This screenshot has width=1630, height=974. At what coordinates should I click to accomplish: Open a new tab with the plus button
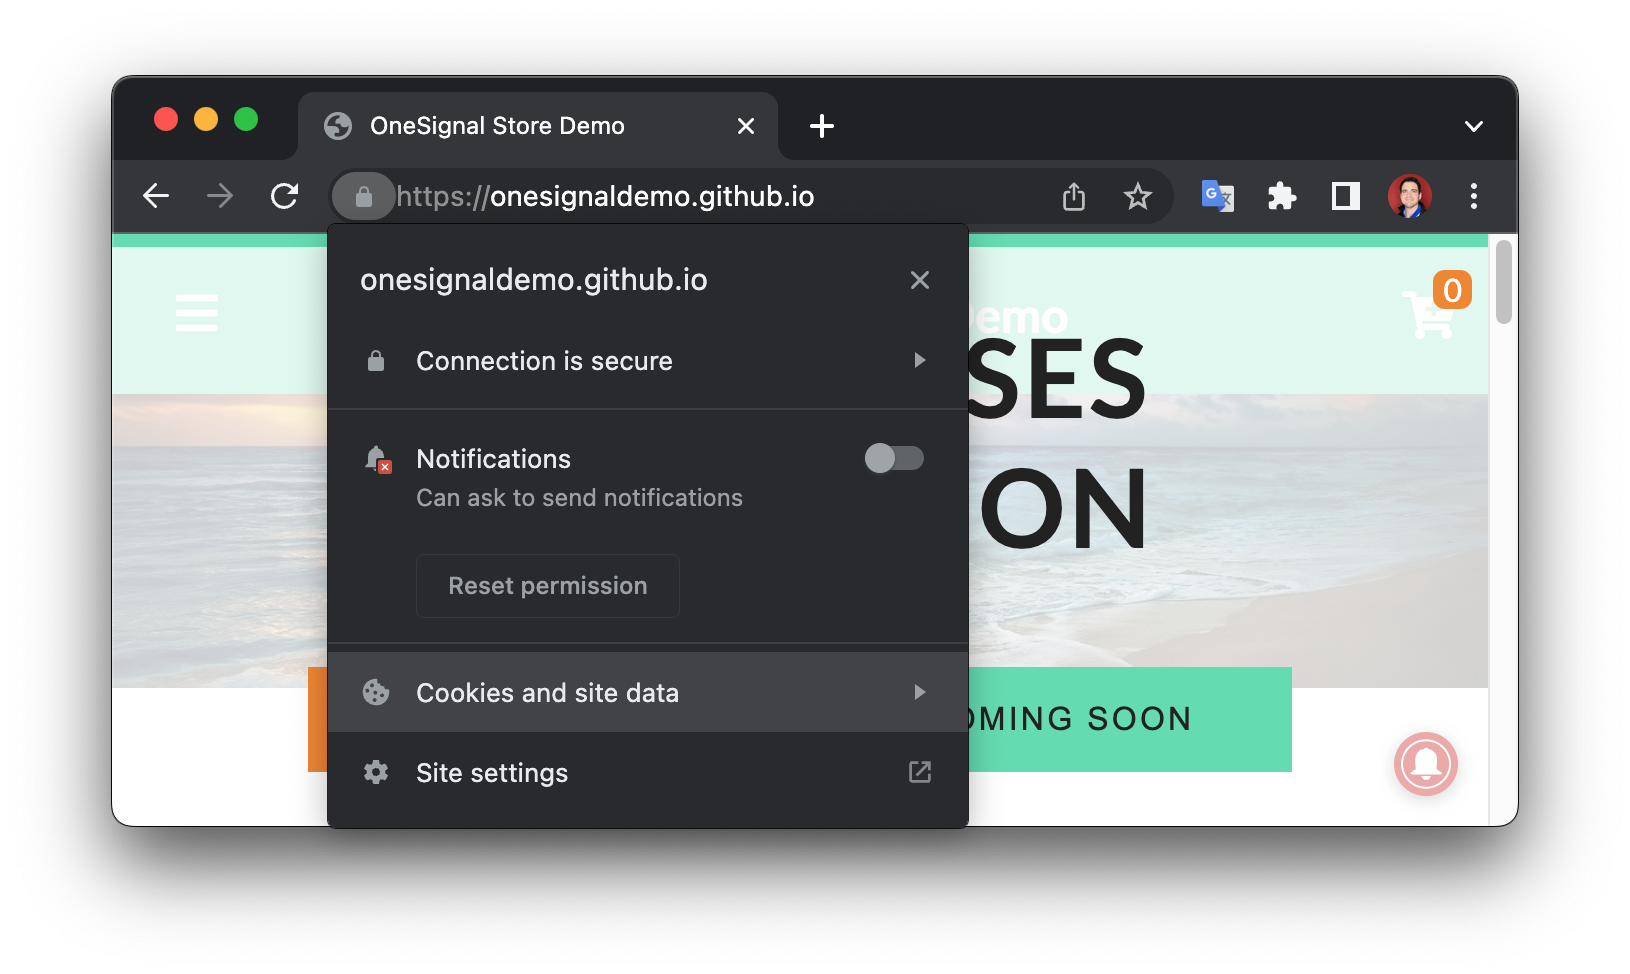[x=822, y=126]
